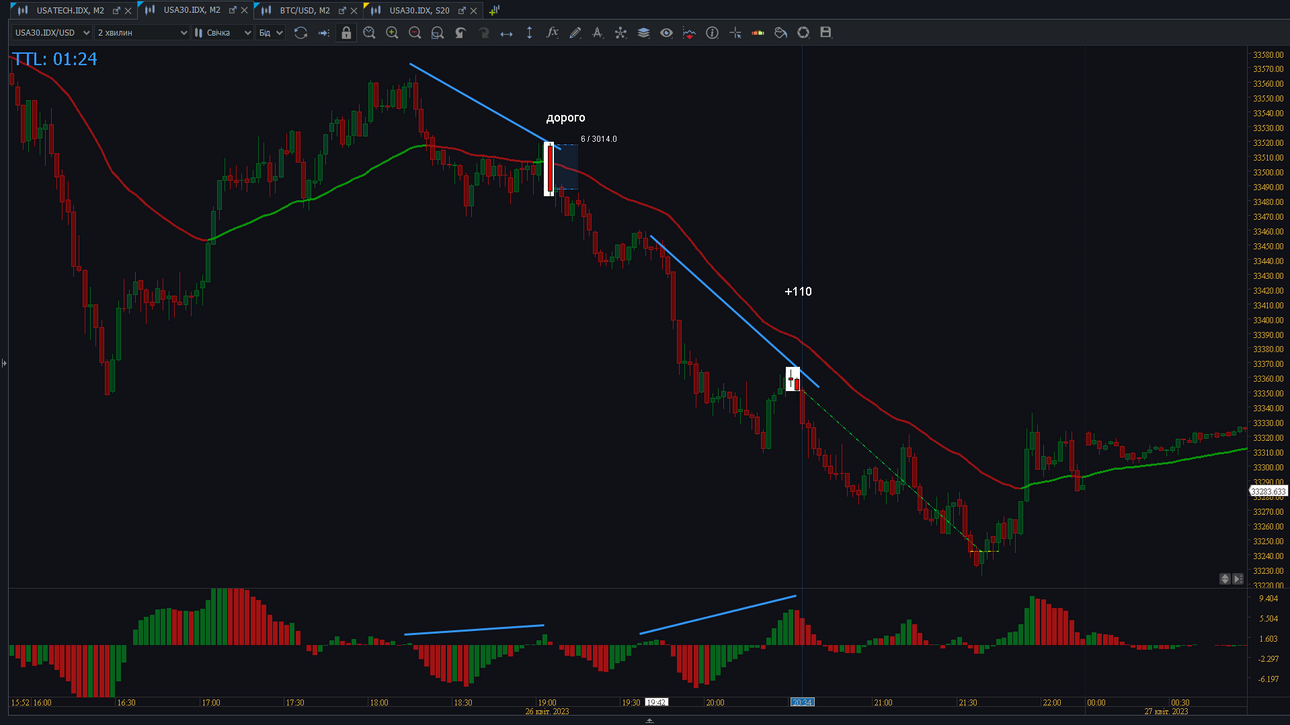Click the indicator panel up-down arrows button
The image size is (1290, 725).
pos(1225,579)
